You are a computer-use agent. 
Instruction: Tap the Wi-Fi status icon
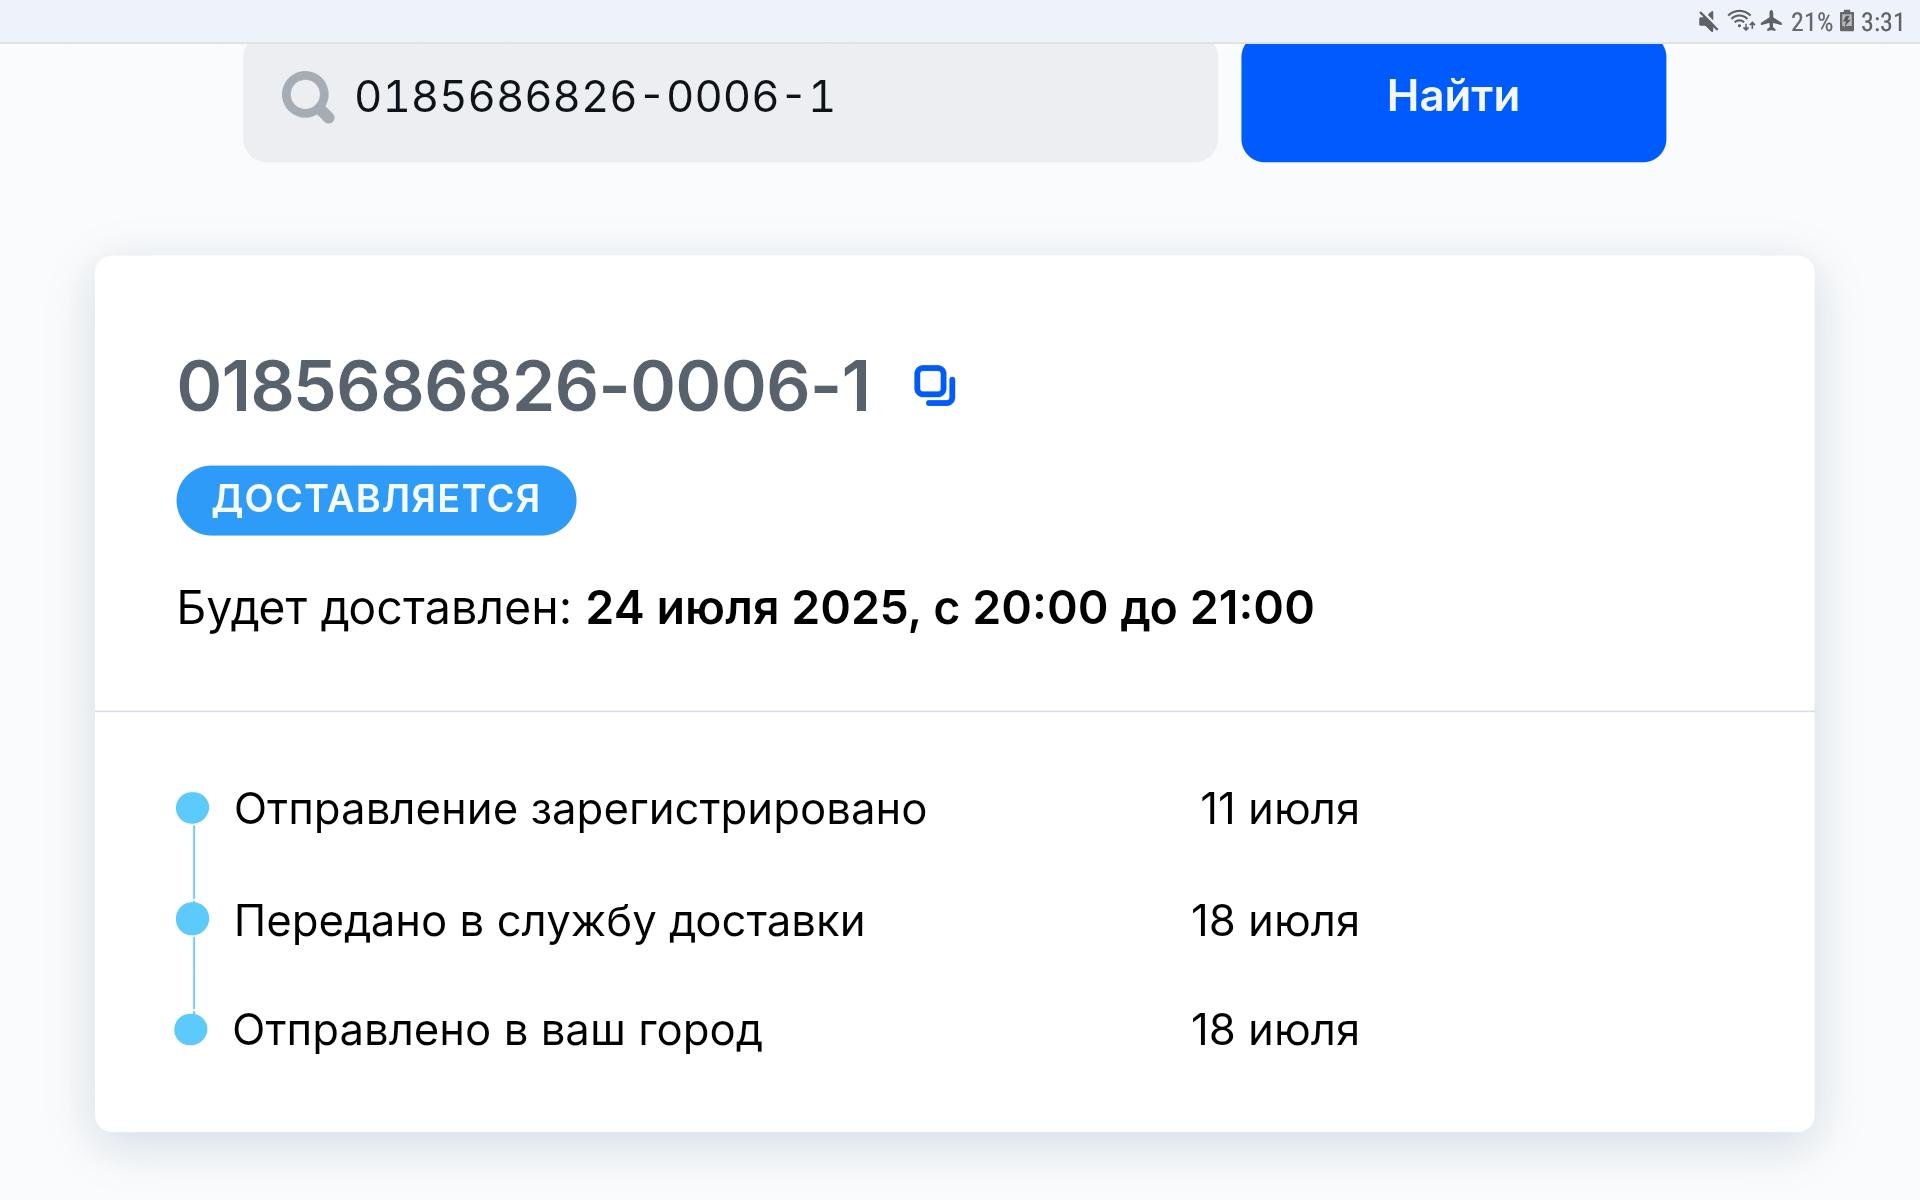(x=1742, y=21)
